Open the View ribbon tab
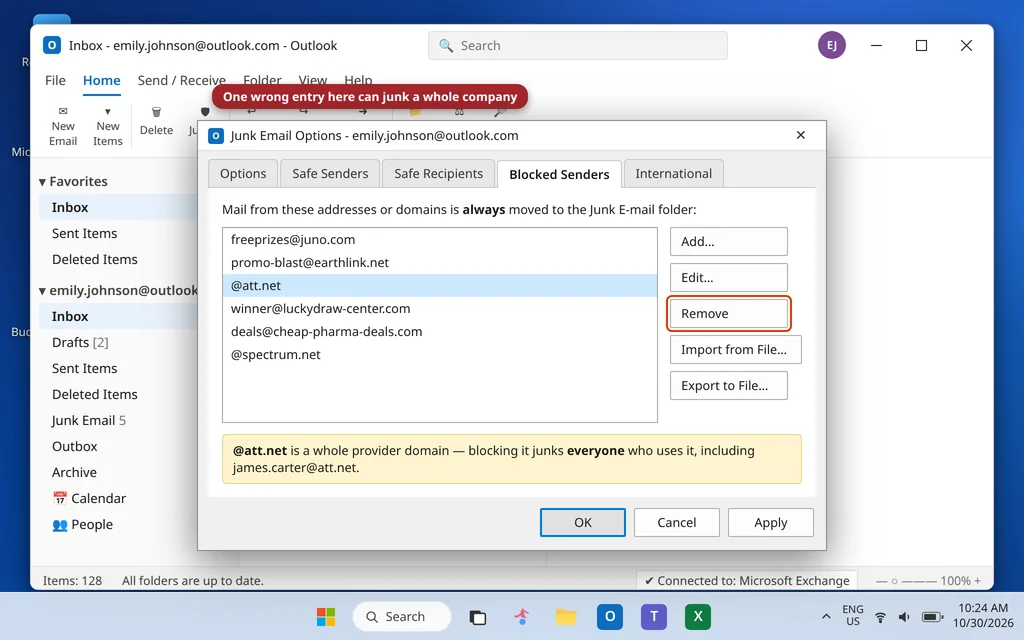1024x640 pixels. (x=312, y=80)
